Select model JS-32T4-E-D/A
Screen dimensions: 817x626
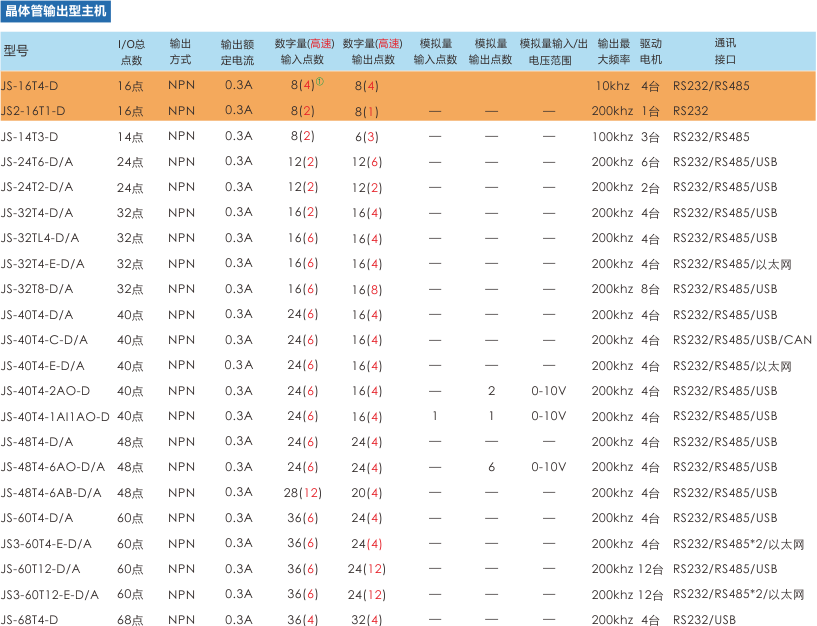(x=43, y=264)
